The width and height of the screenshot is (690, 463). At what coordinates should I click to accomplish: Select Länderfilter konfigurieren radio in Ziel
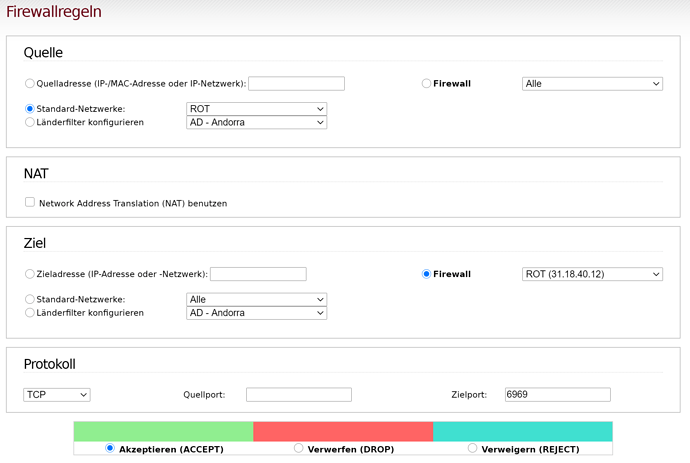(x=29, y=312)
